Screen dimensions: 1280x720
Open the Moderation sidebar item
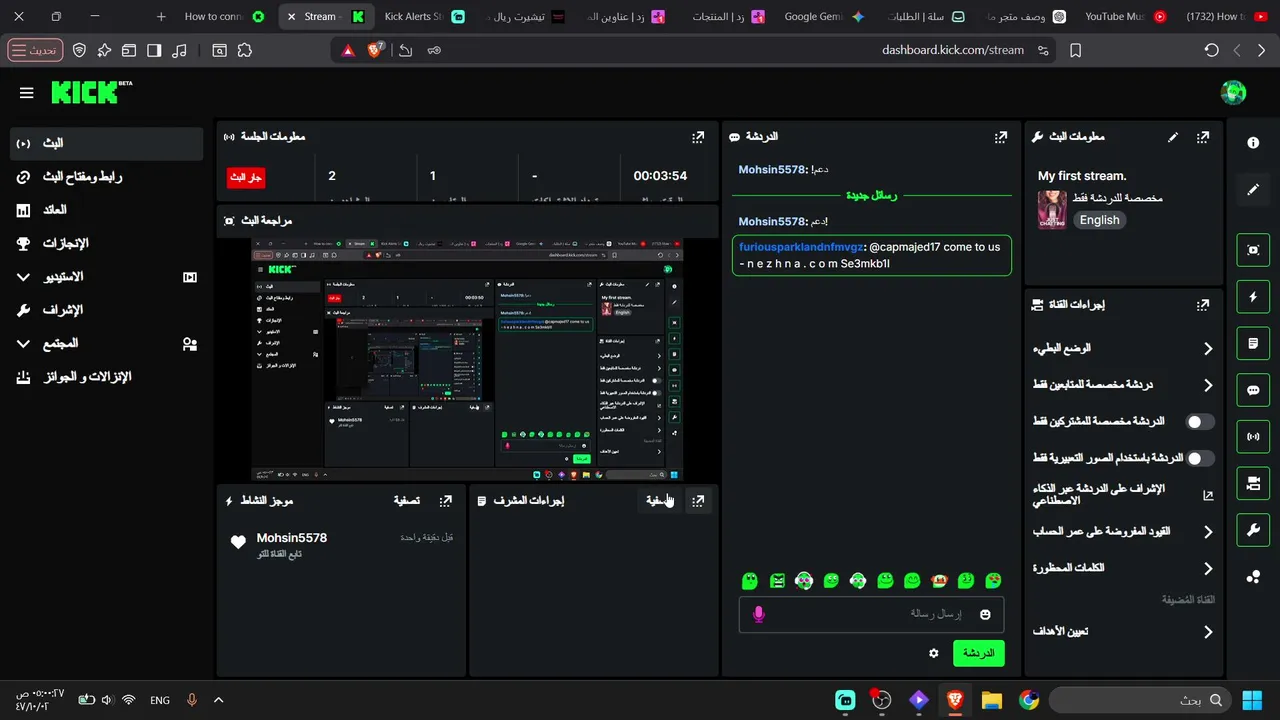click(107, 310)
